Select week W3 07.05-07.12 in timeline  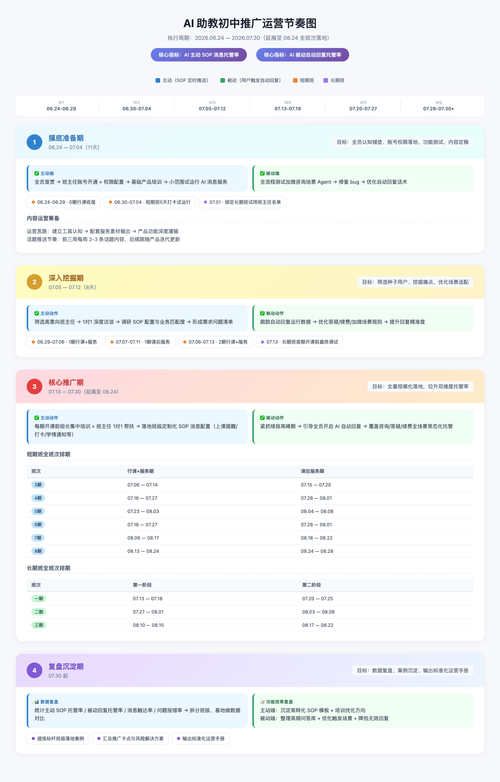pos(212,106)
